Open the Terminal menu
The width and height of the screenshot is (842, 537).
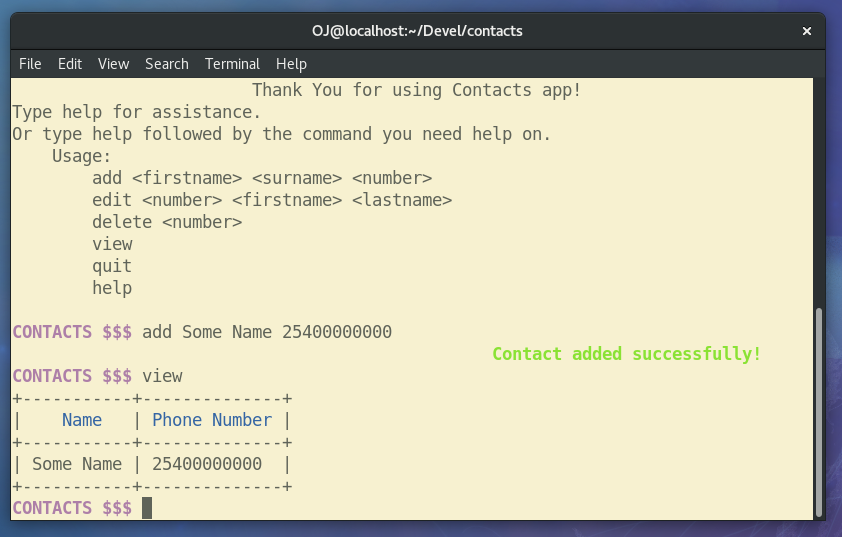[232, 64]
